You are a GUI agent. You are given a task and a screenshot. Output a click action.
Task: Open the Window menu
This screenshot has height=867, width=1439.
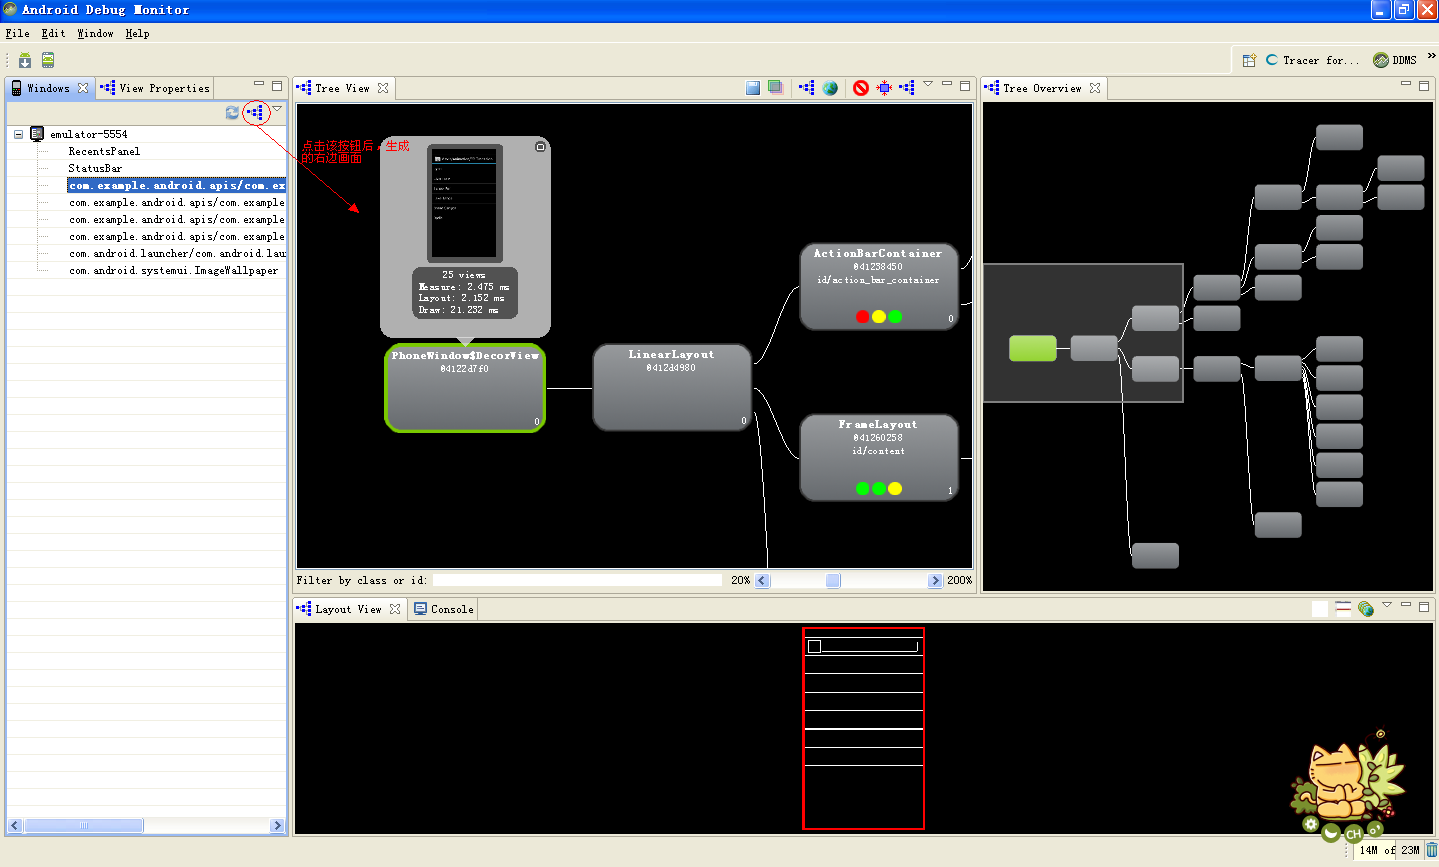click(95, 33)
